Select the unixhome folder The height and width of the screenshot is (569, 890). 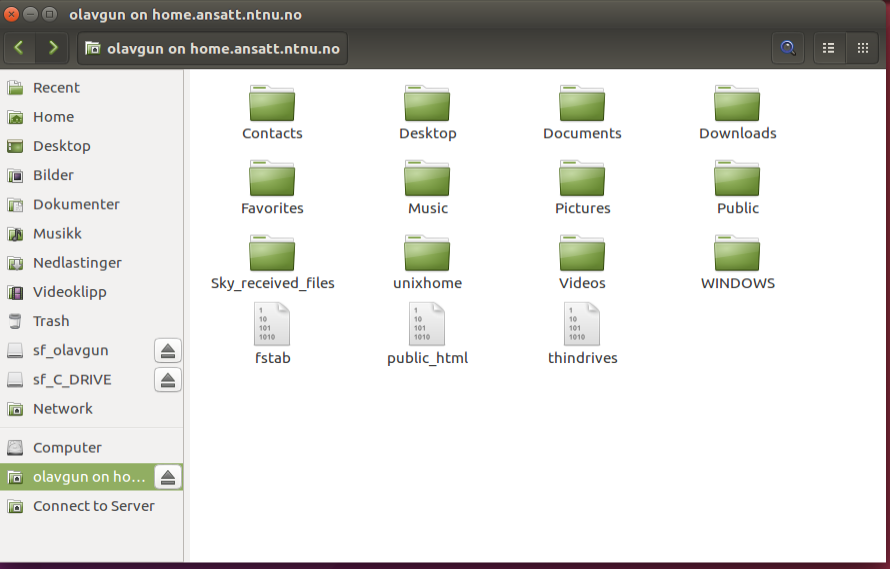click(427, 263)
